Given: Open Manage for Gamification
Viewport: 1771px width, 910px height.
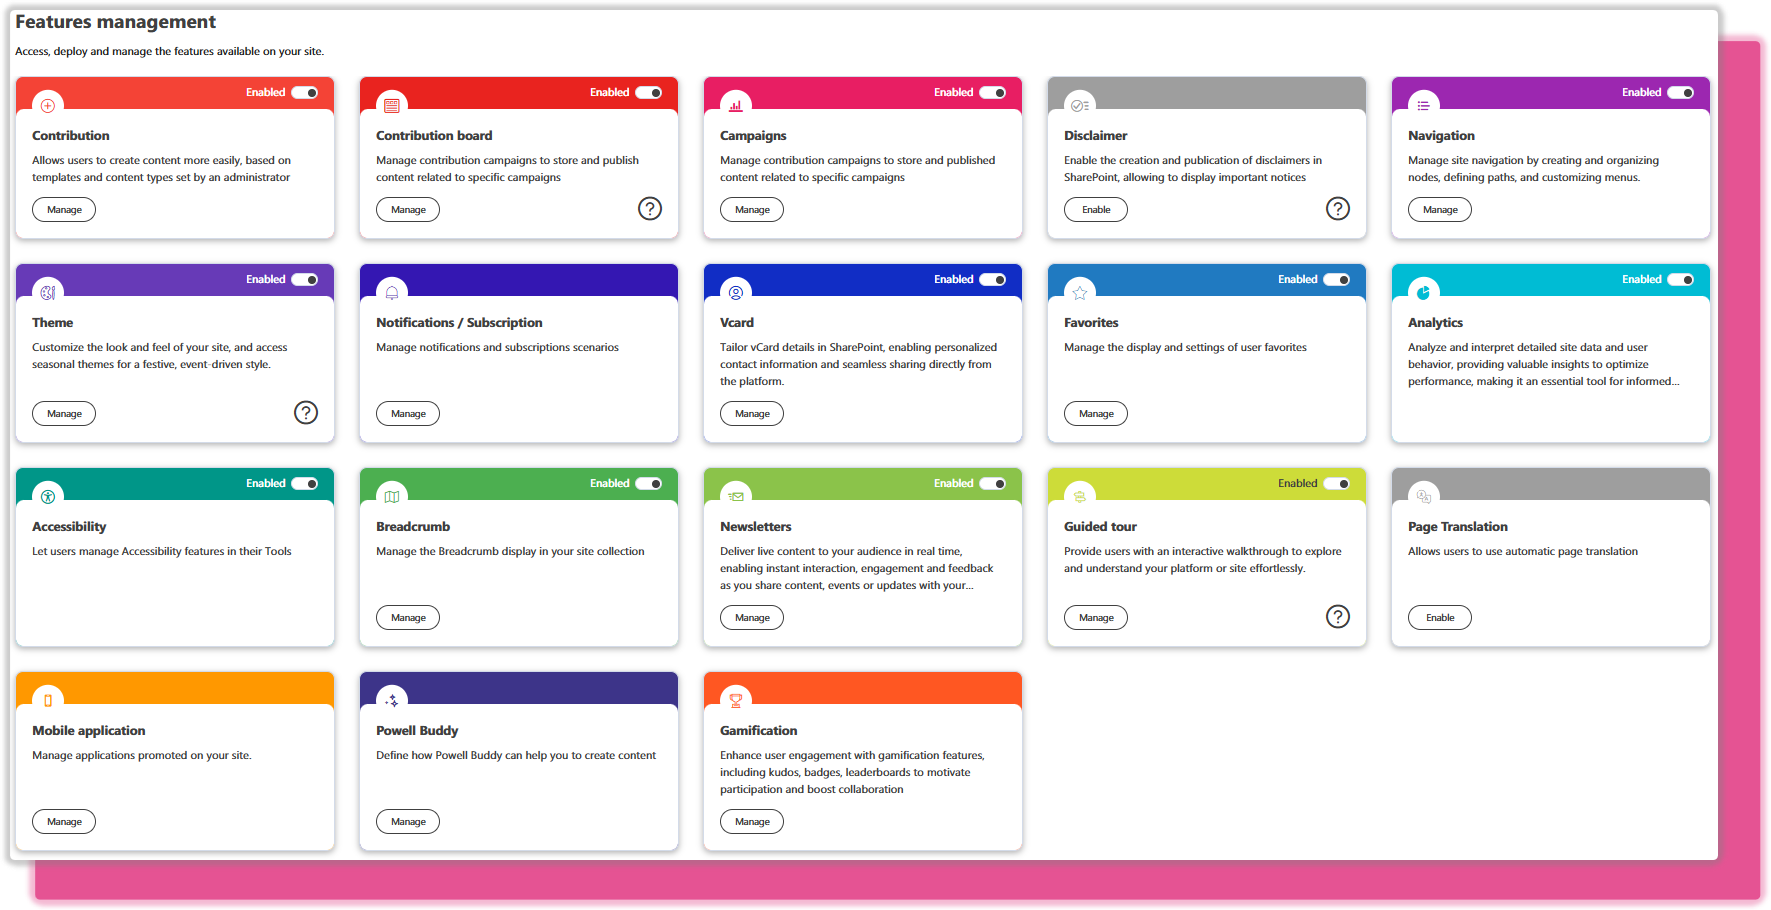Looking at the screenshot, I should (752, 821).
